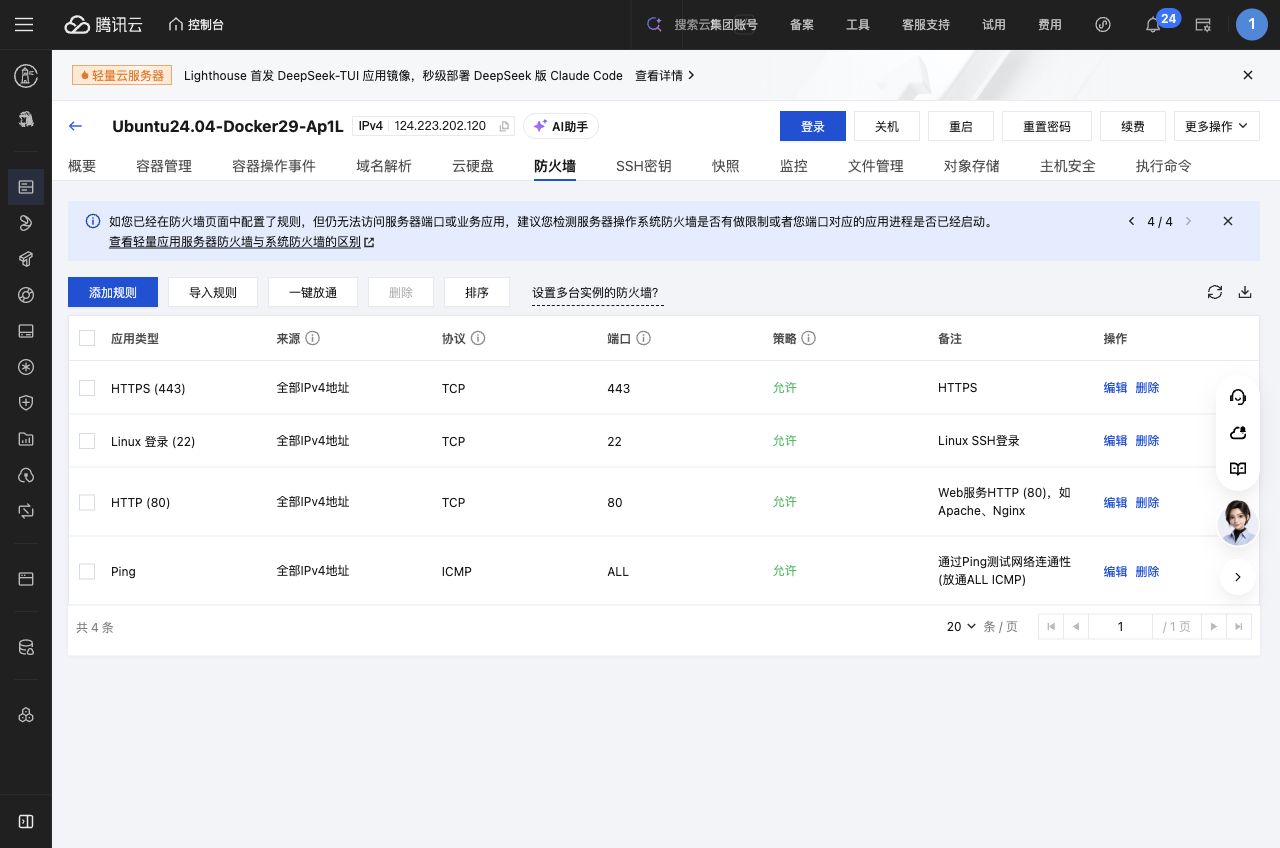1280x848 pixels.
Task: Check the HTTP (80) rule checkbox
Action: point(87,502)
